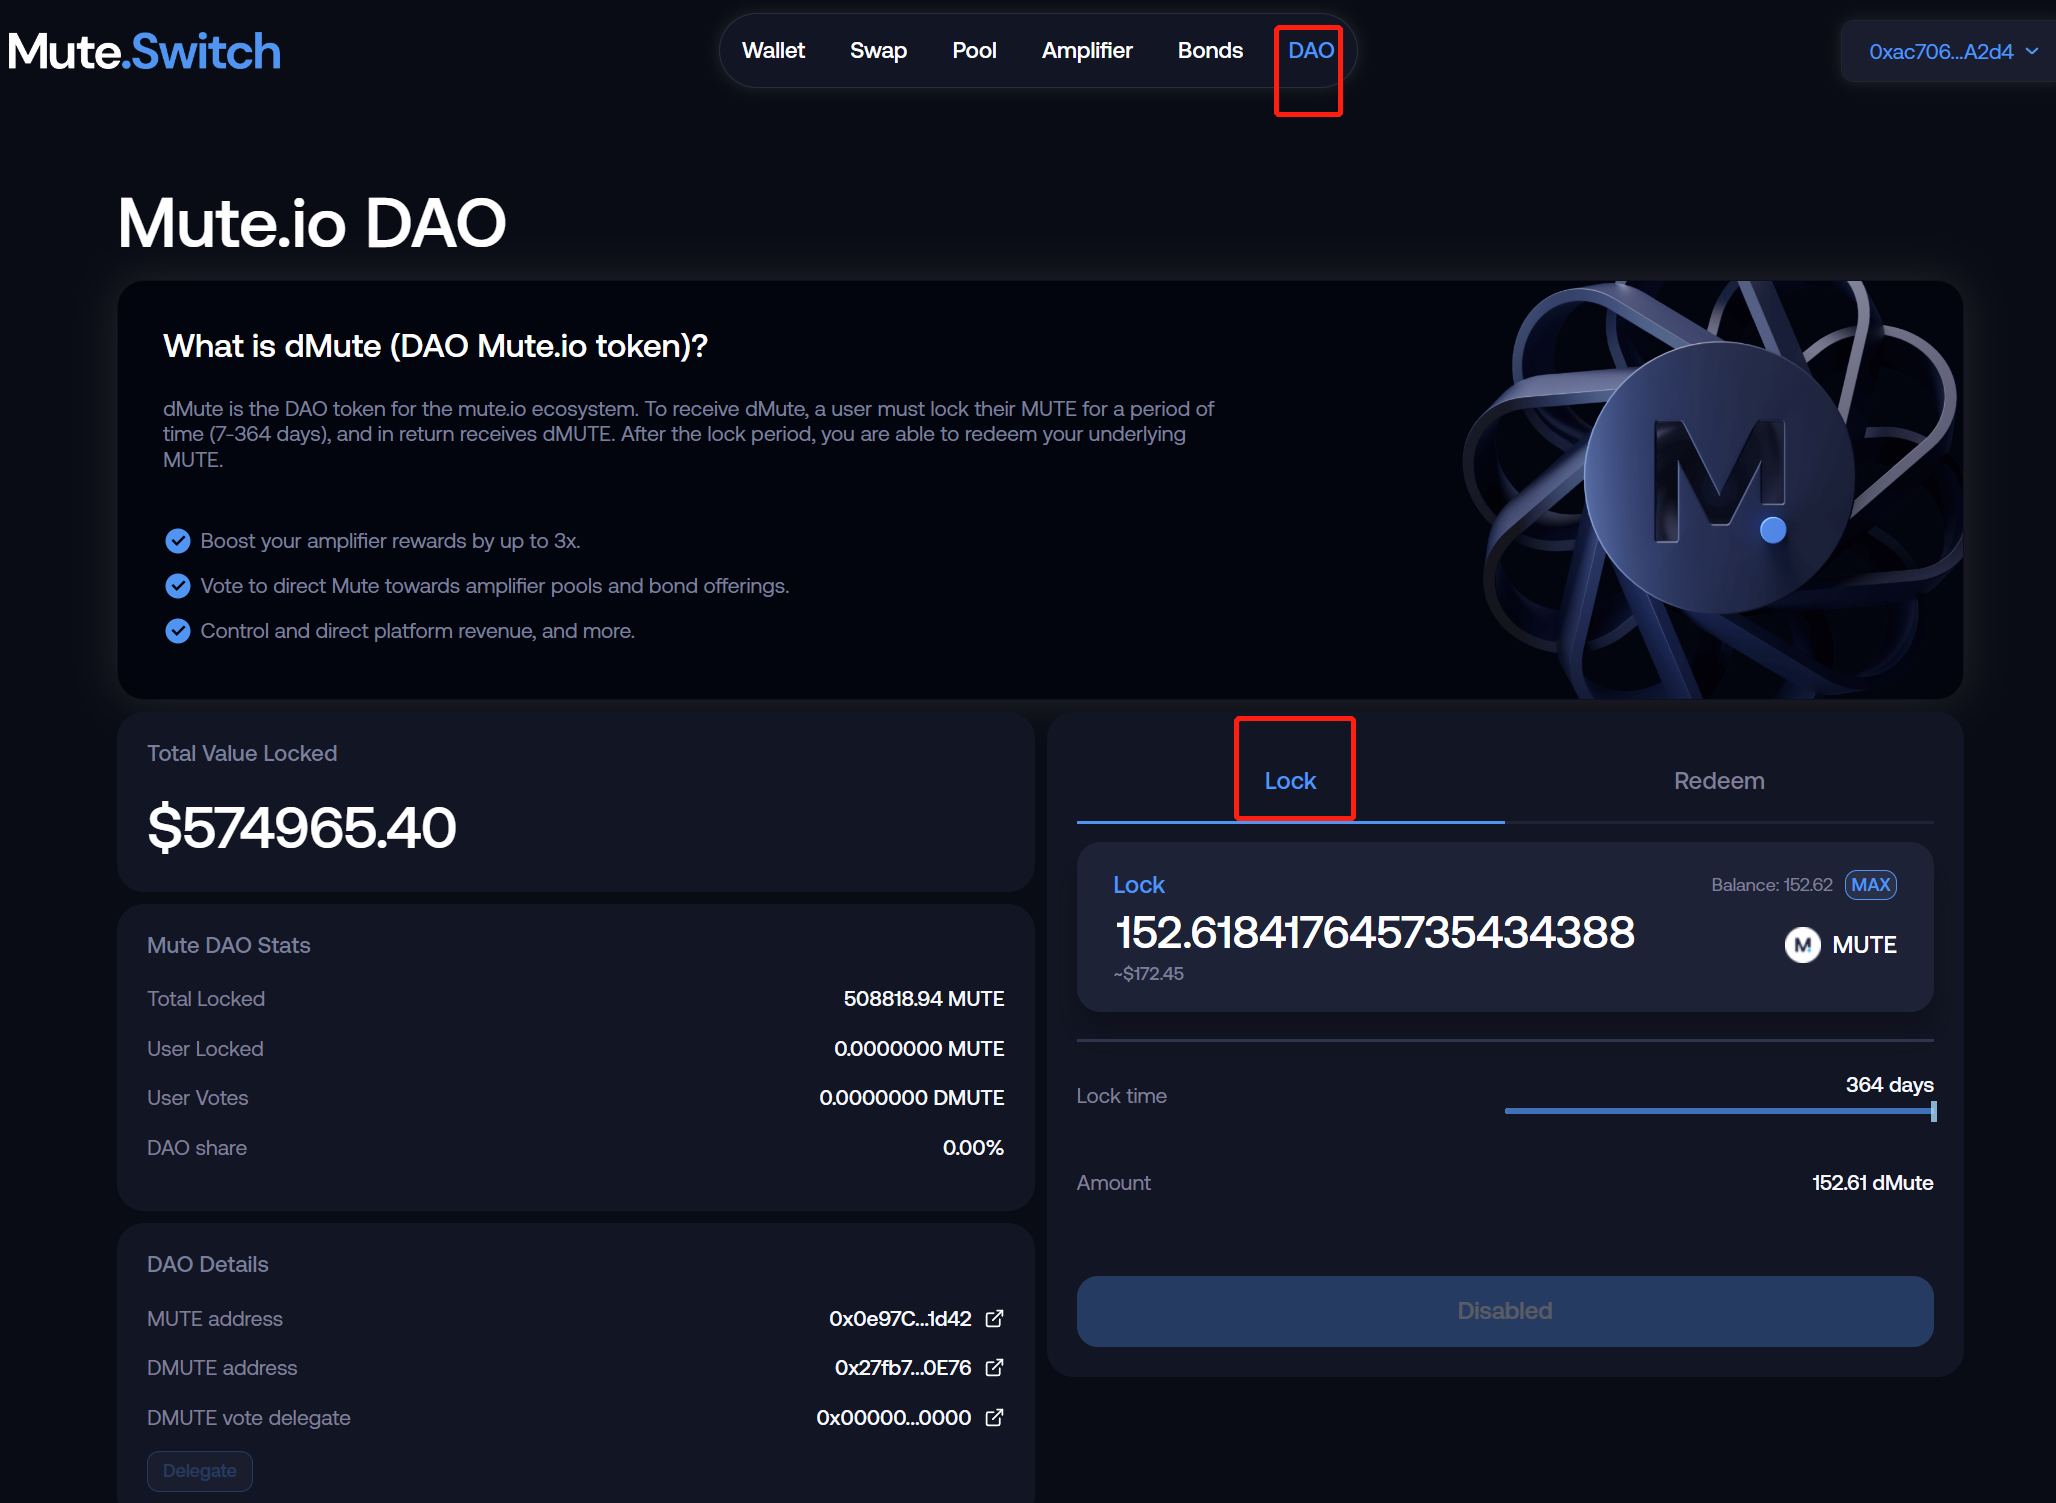Click the Delegate button

click(x=200, y=1470)
